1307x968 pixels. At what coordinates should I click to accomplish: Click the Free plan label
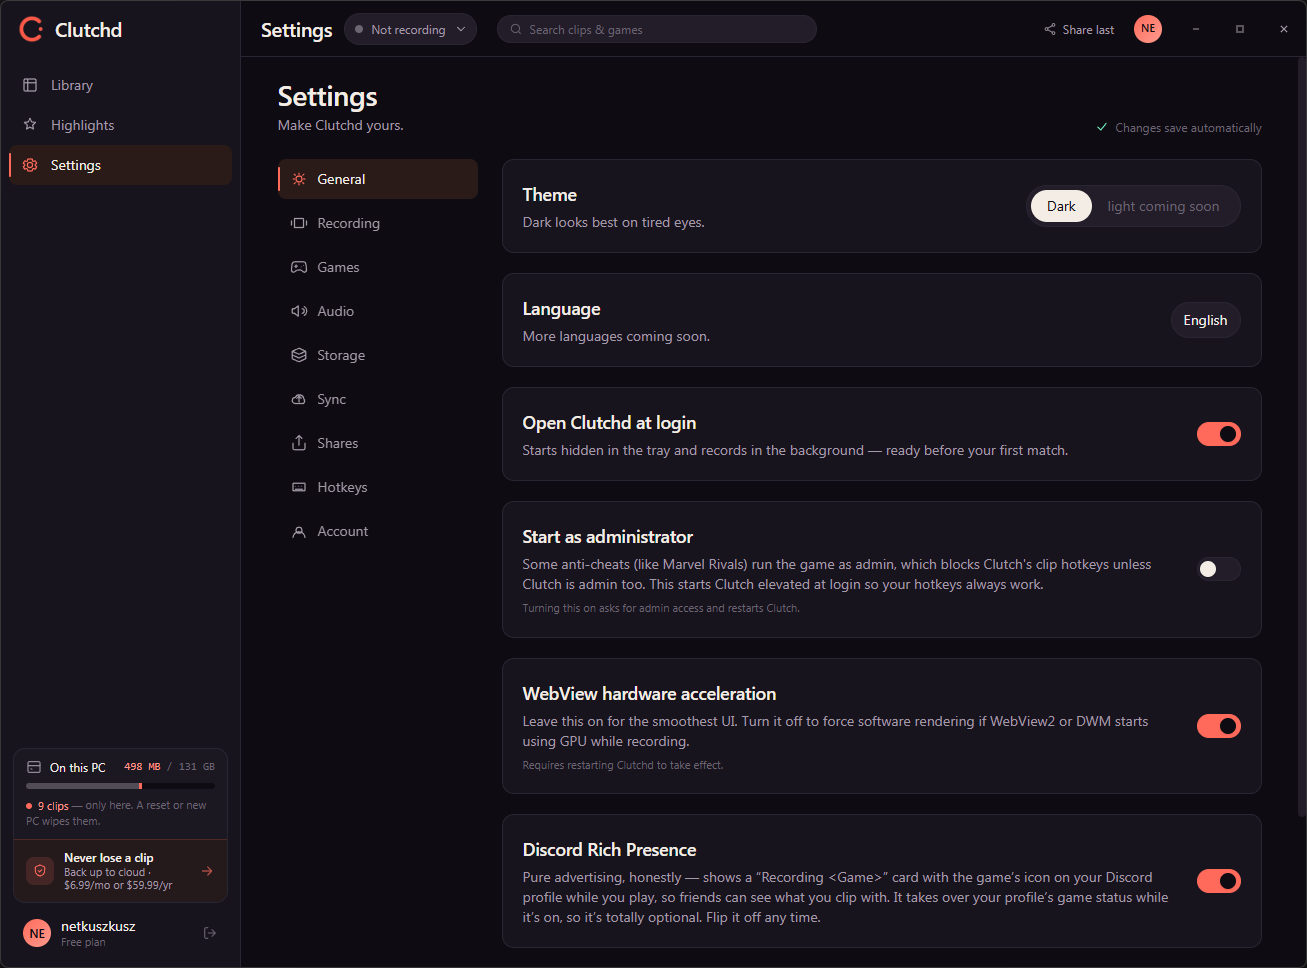(x=83, y=942)
